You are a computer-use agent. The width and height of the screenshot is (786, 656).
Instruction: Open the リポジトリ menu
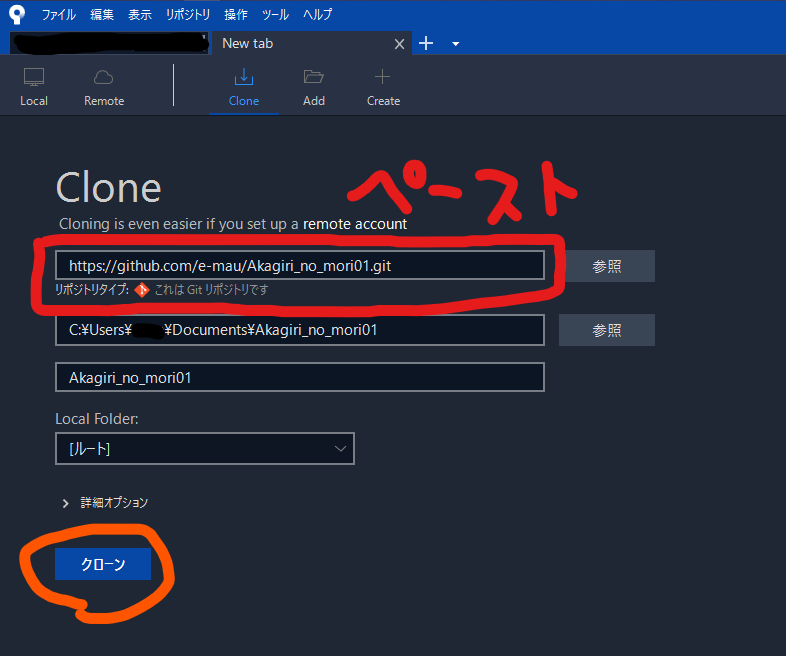[x=187, y=15]
